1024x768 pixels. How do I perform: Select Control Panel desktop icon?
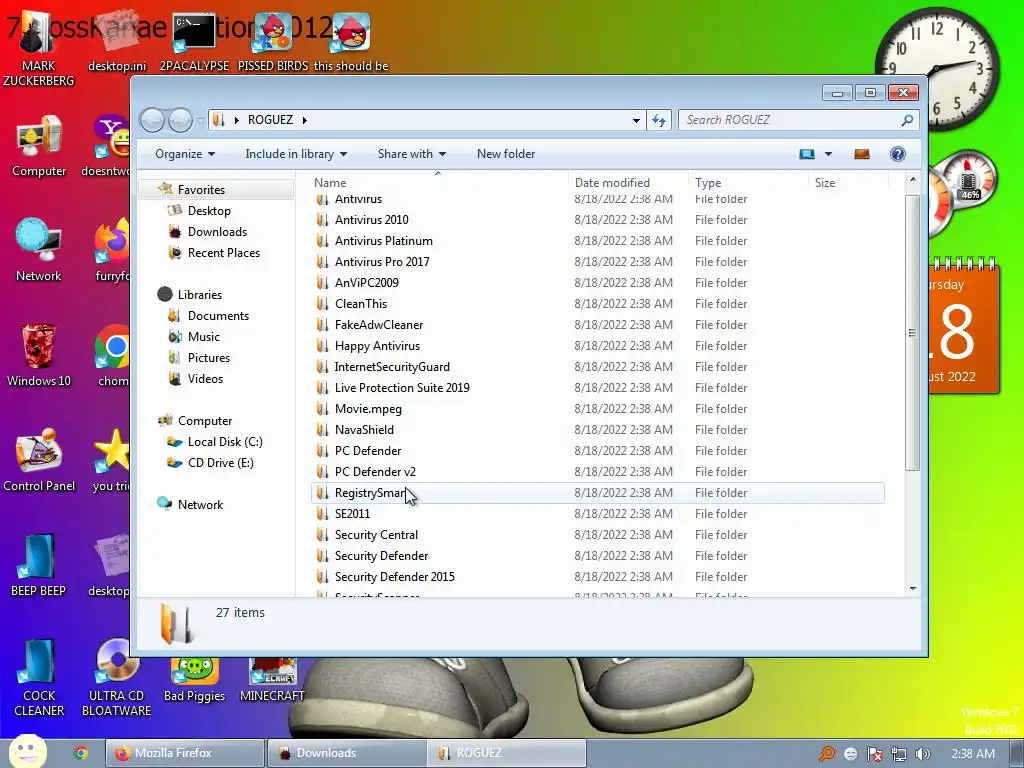(x=39, y=460)
